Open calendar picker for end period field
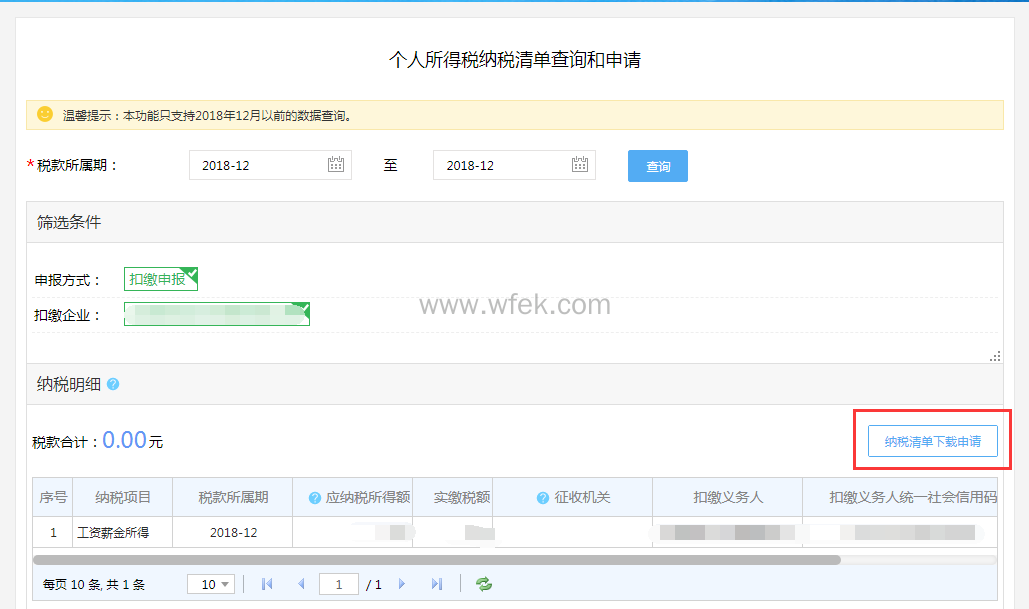Screen dimensions: 1029x609 580,165
